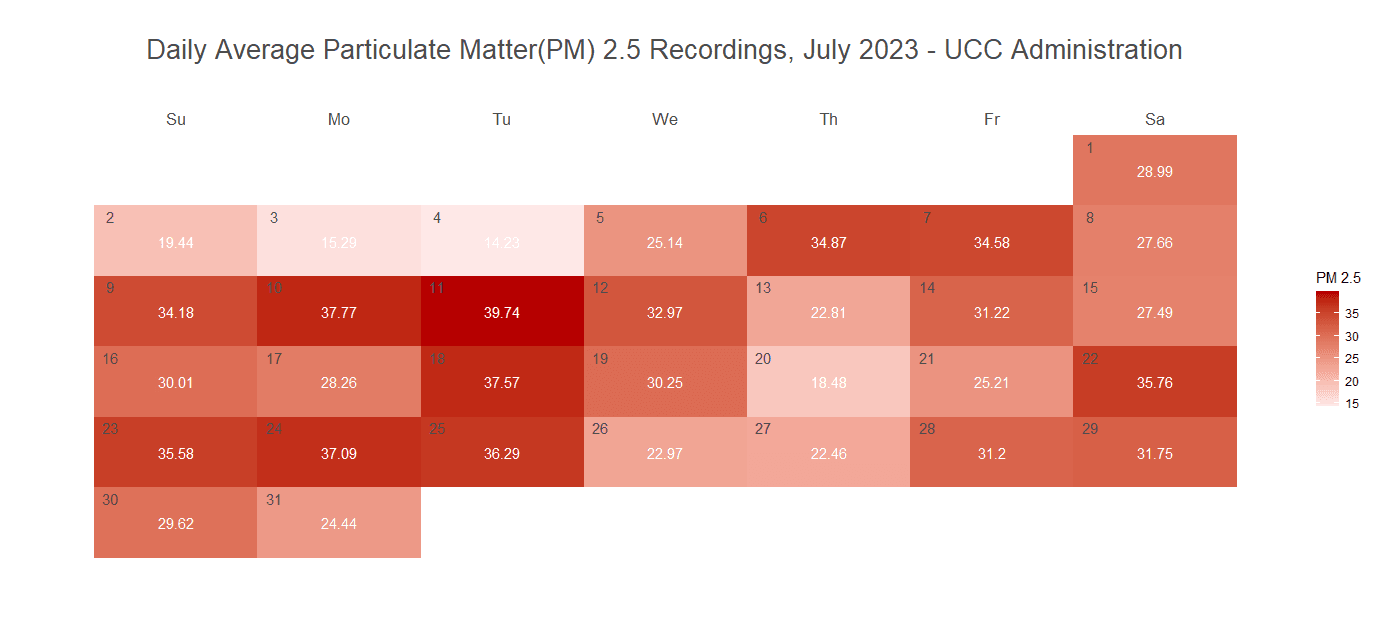Click the Sa weekday column header
Image resolution: width=1388 pixels, height=625 pixels.
click(1155, 120)
